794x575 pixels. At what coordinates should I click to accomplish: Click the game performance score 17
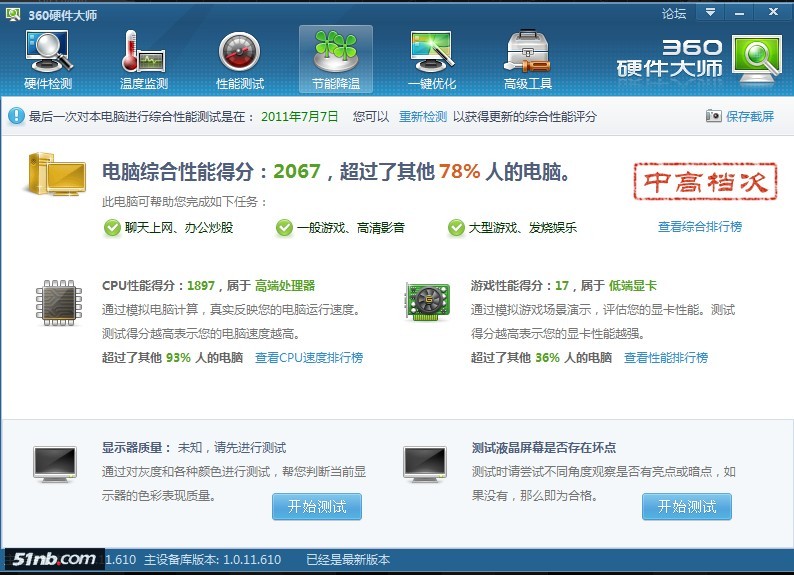562,285
